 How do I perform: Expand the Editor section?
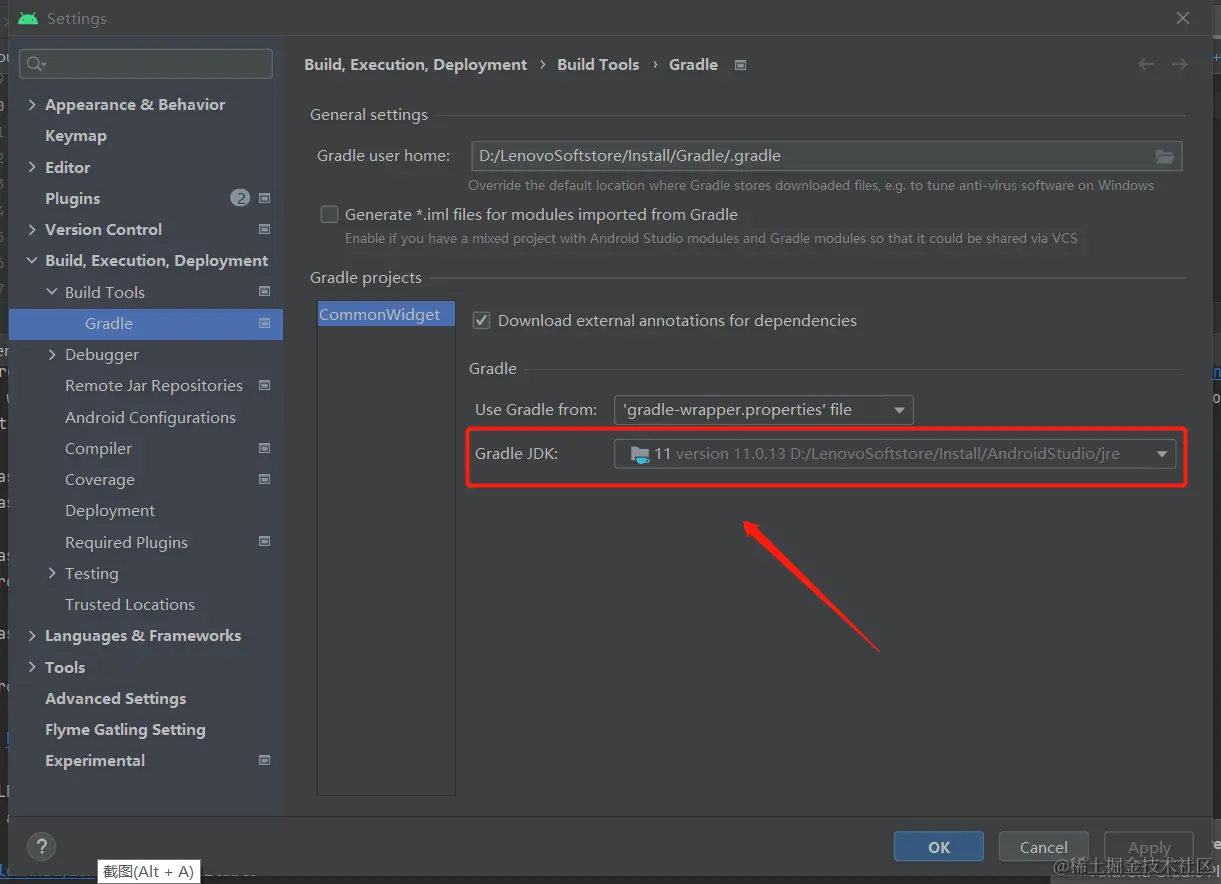(33, 167)
